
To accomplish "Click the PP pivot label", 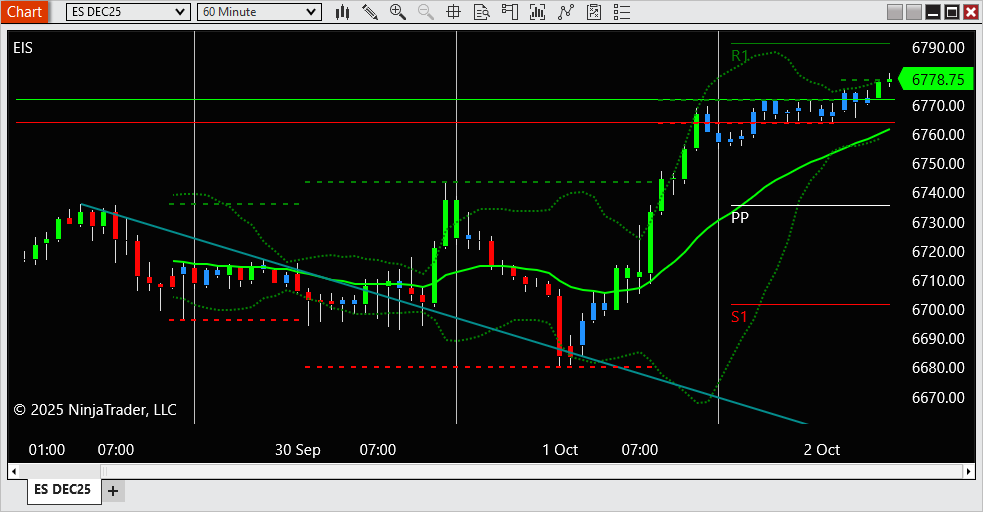I will coord(740,217).
